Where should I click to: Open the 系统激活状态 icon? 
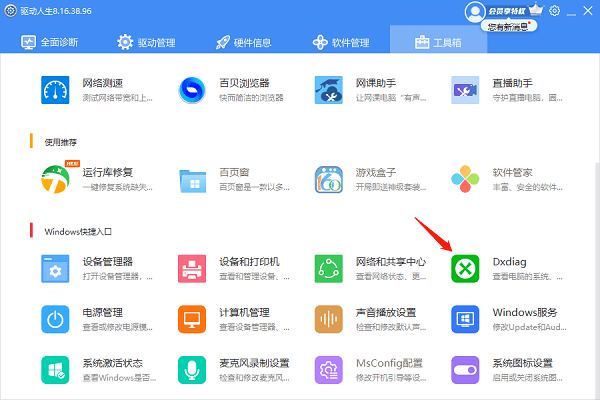[55, 370]
